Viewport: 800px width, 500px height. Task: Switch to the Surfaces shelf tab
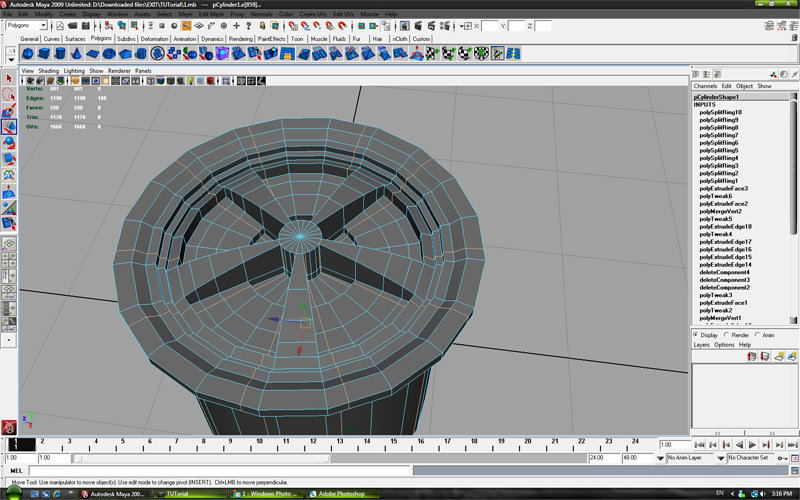click(75, 38)
